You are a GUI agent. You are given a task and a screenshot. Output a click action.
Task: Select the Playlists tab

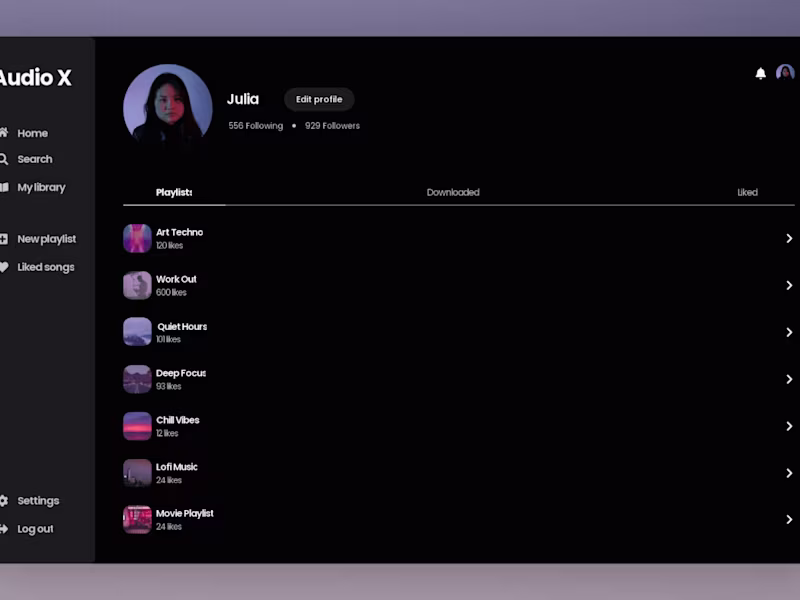pyautogui.click(x=174, y=192)
